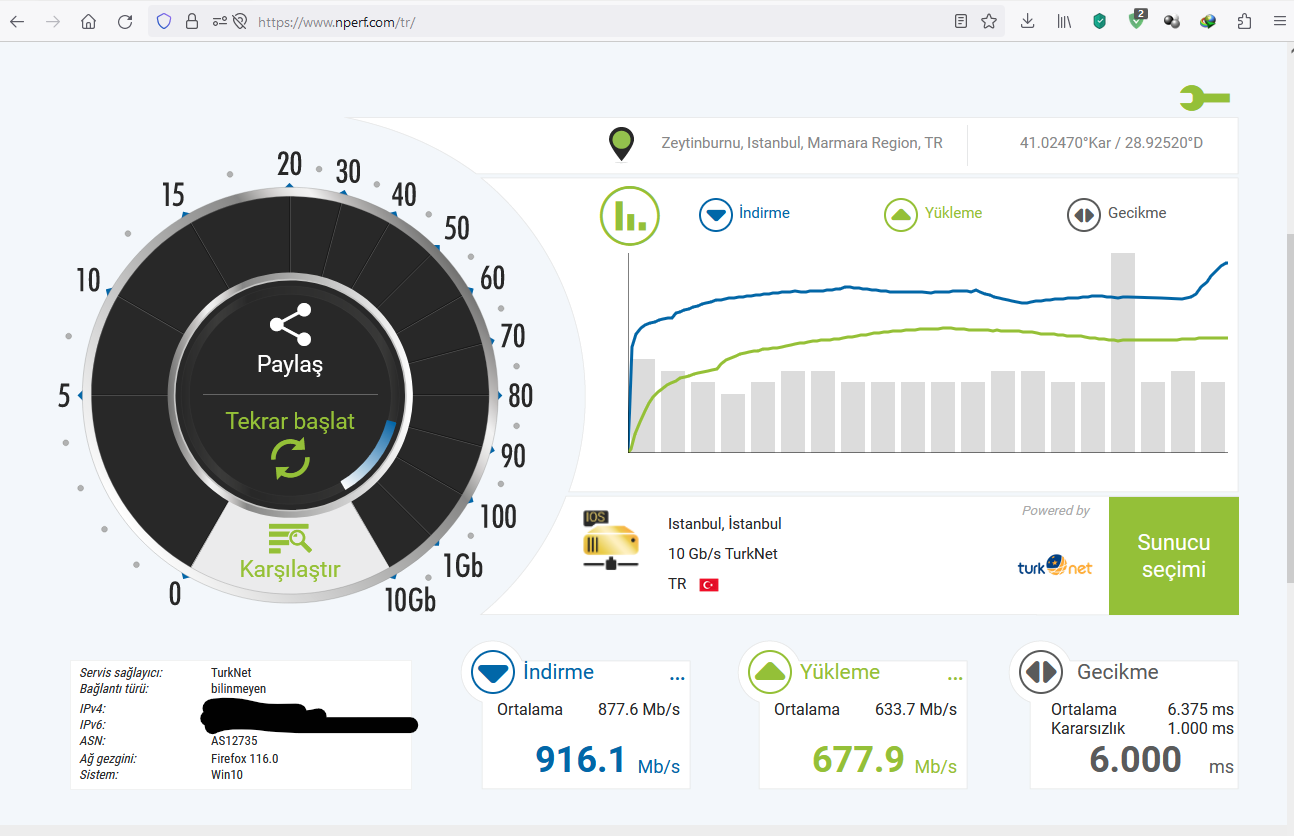Reload the nPerf page
The height and width of the screenshot is (836, 1294).
tap(125, 21)
